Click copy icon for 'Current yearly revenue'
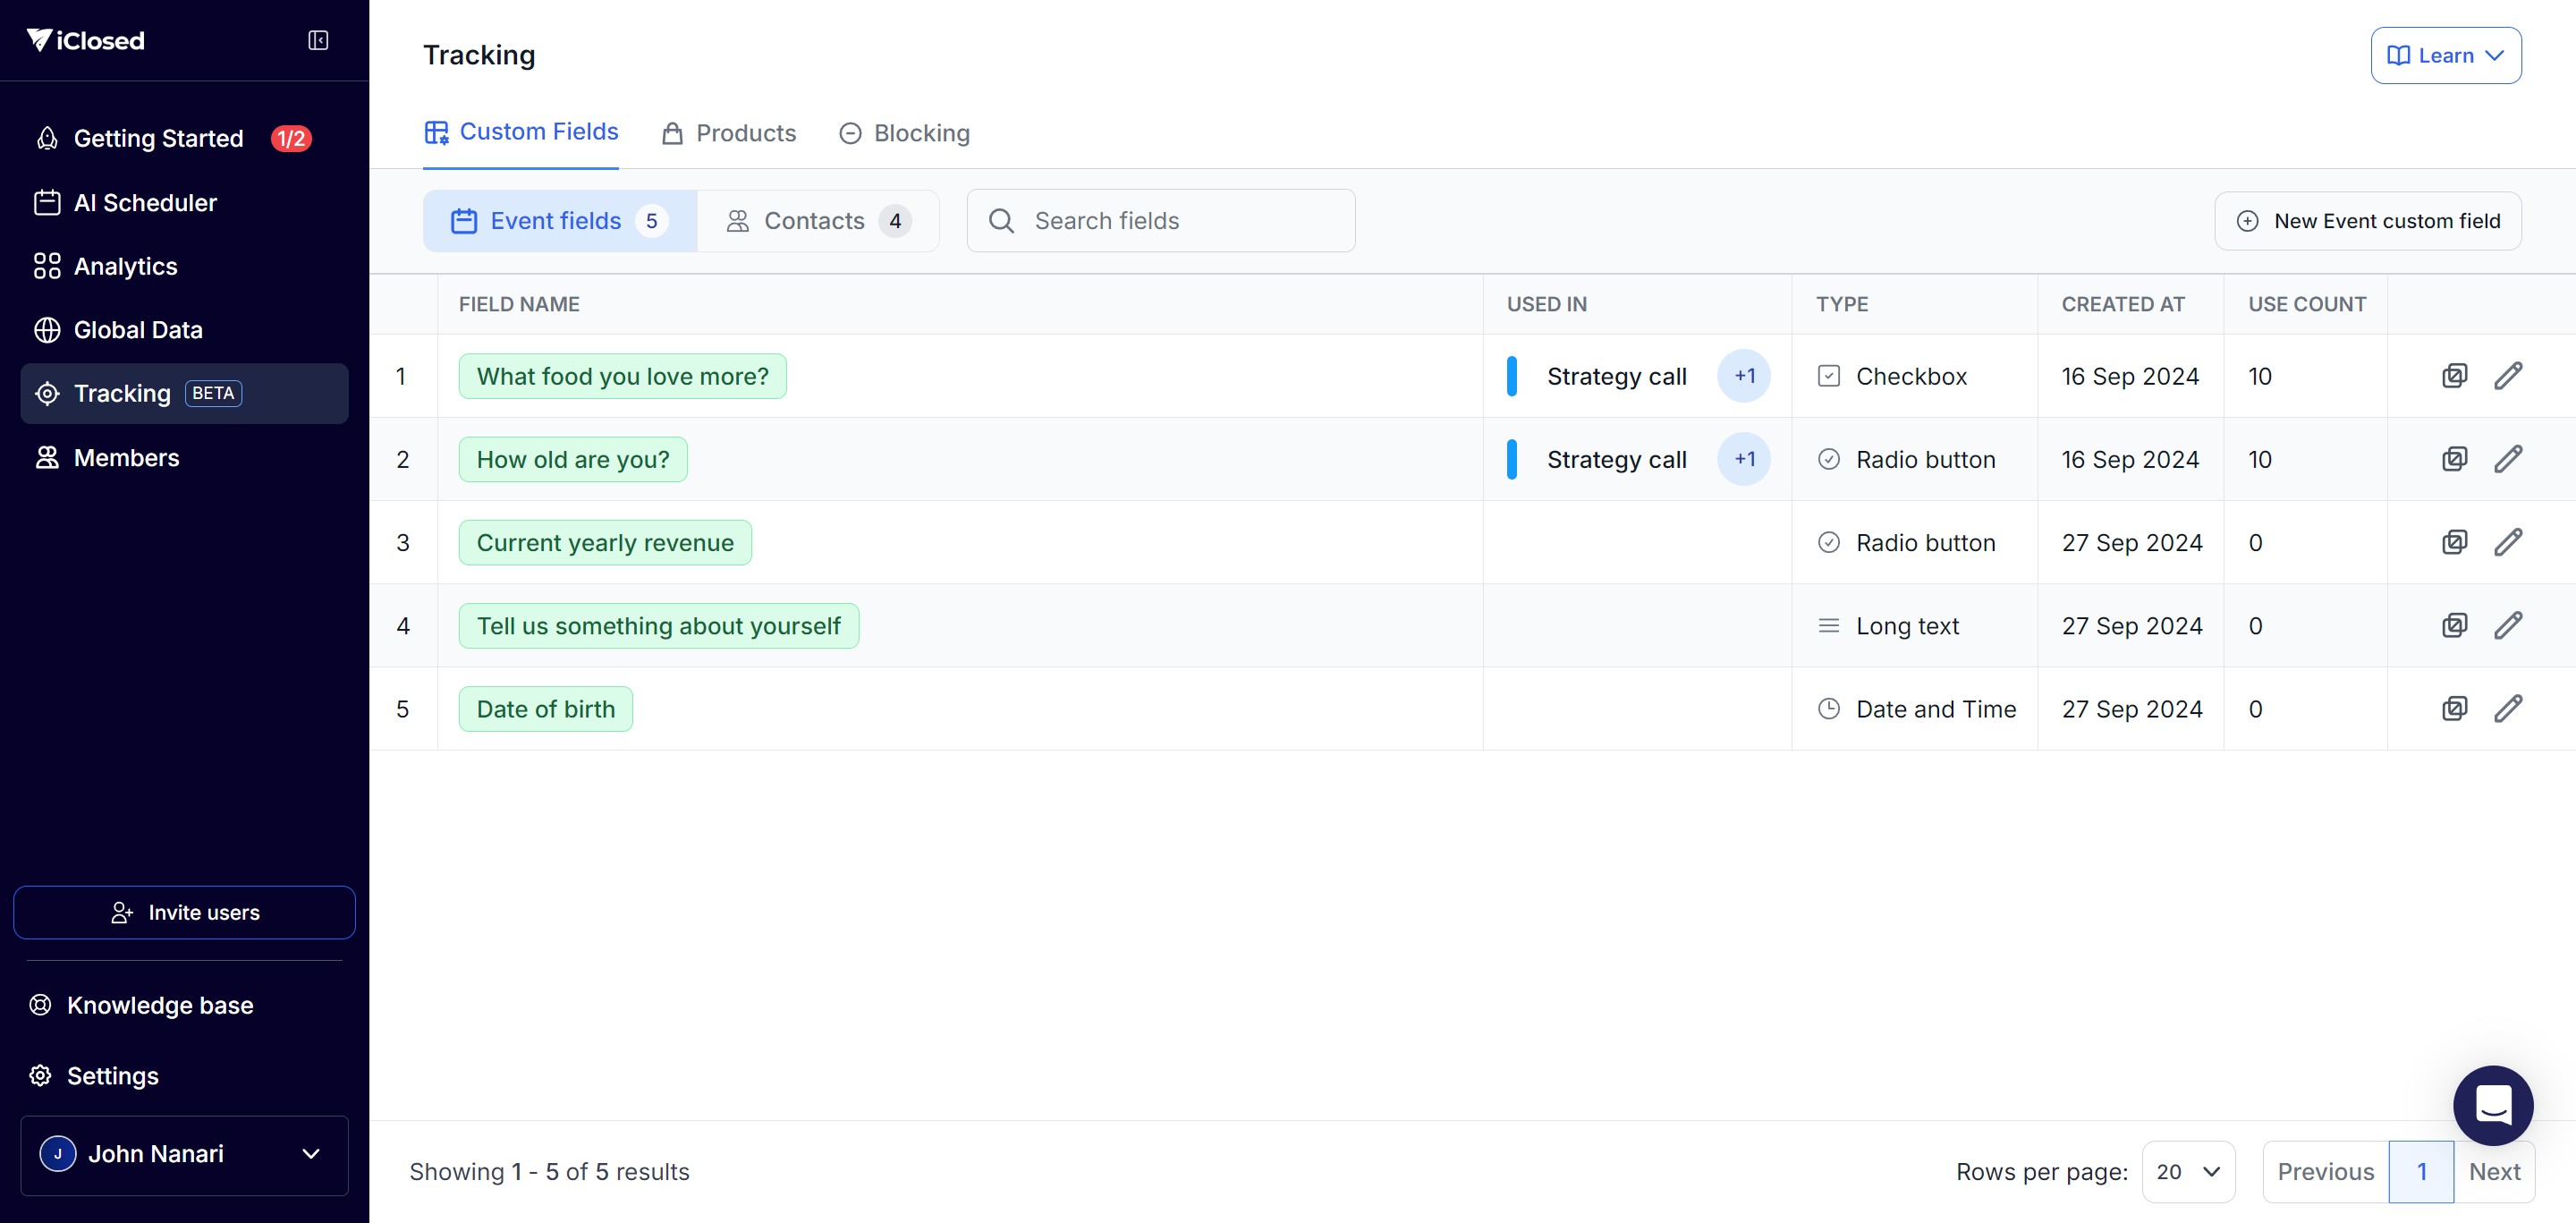Viewport: 2576px width, 1223px height. 2454,542
